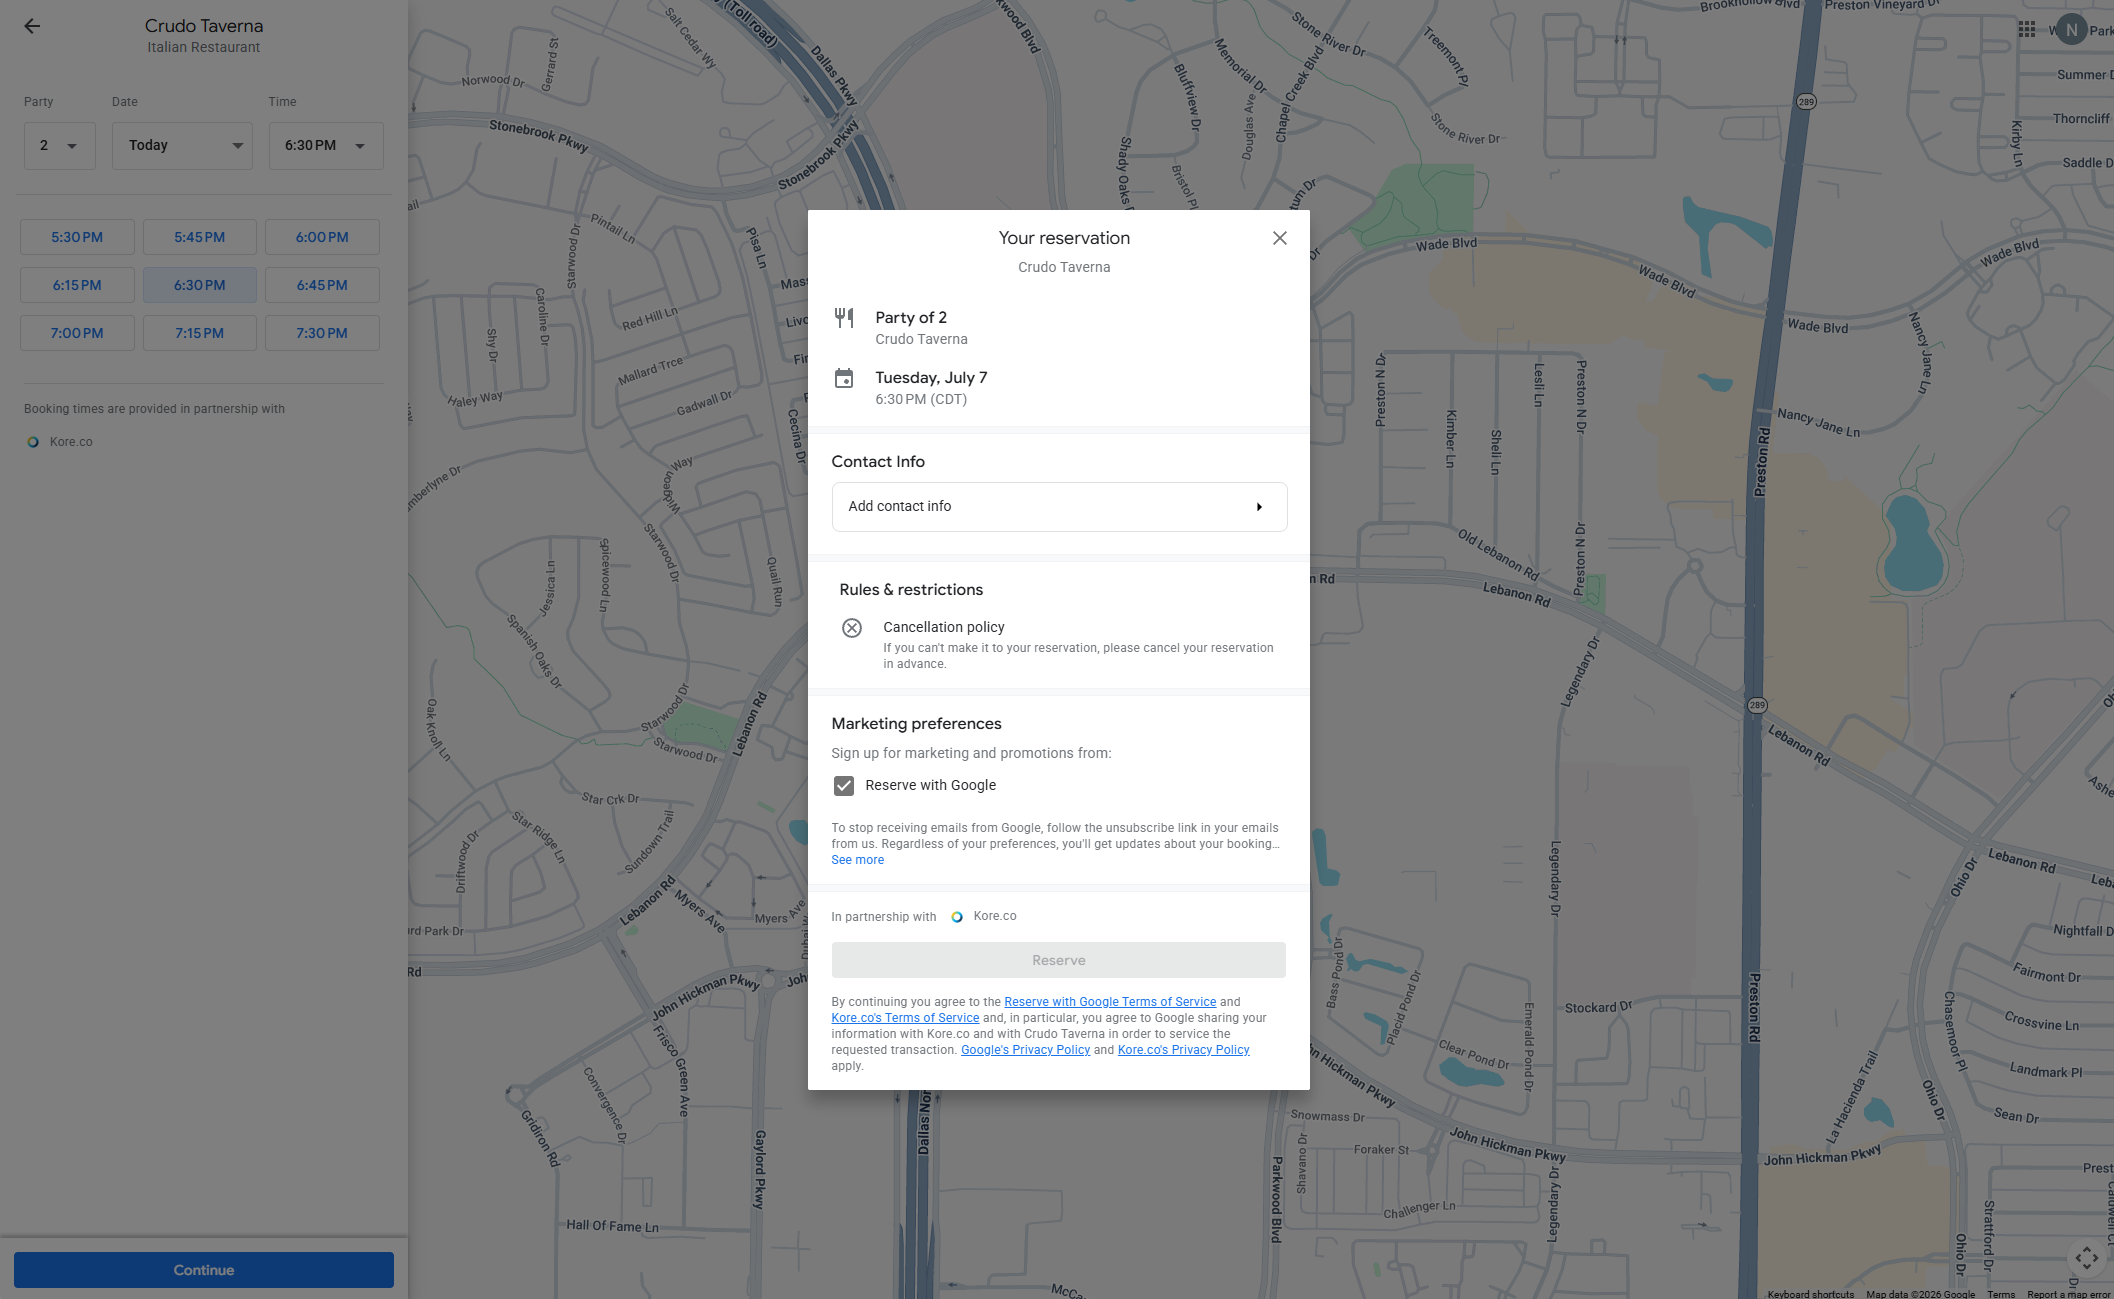The image size is (2114, 1299).
Task: Click the cancellation policy circled X icon
Action: tap(852, 628)
